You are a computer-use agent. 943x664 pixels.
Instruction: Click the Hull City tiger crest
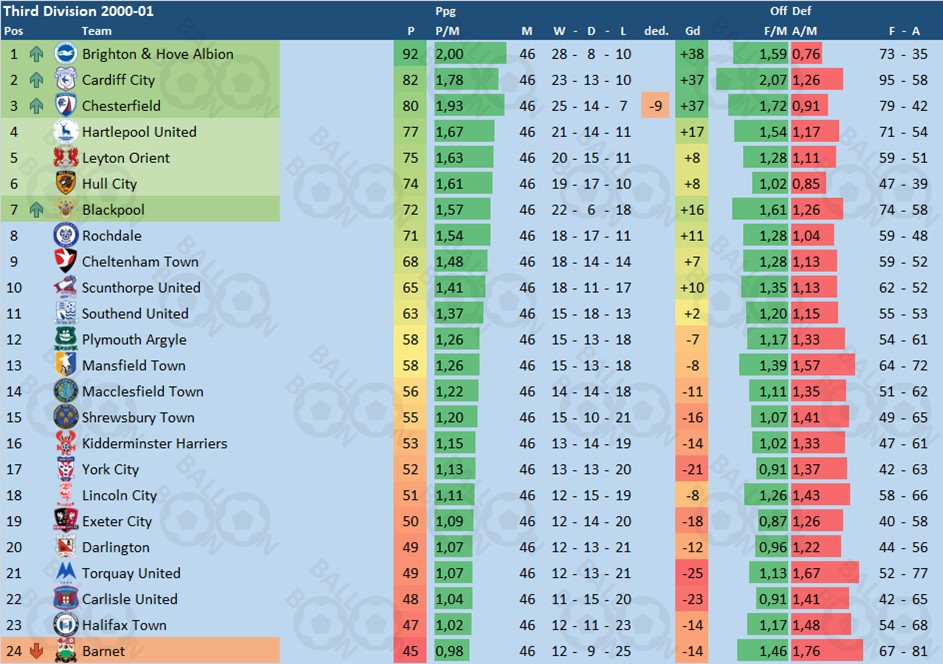point(66,184)
